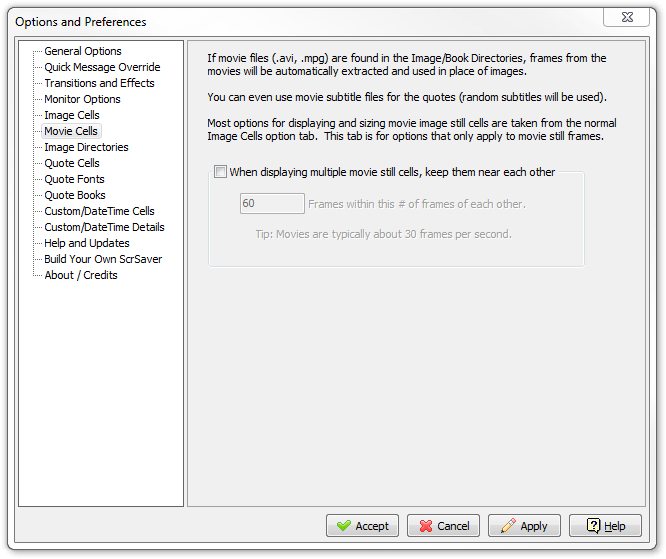Enable keep movie still cells near each other

tap(220, 172)
